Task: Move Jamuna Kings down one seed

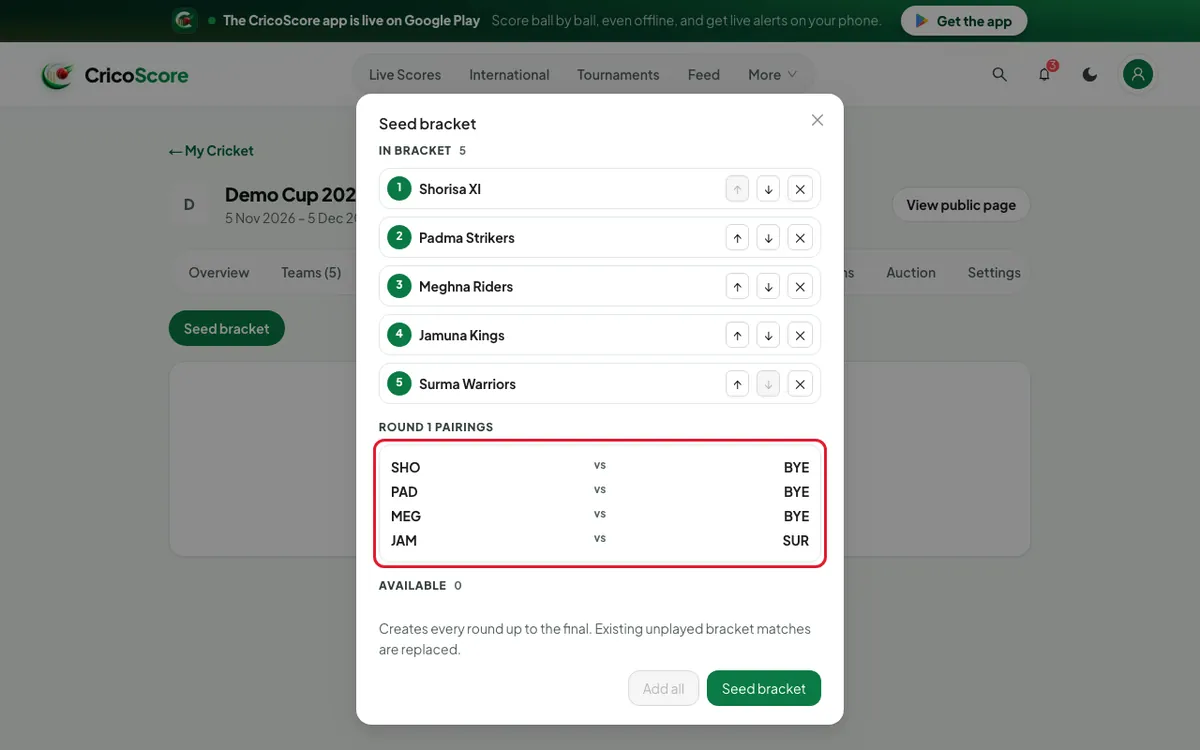Action: (x=768, y=335)
